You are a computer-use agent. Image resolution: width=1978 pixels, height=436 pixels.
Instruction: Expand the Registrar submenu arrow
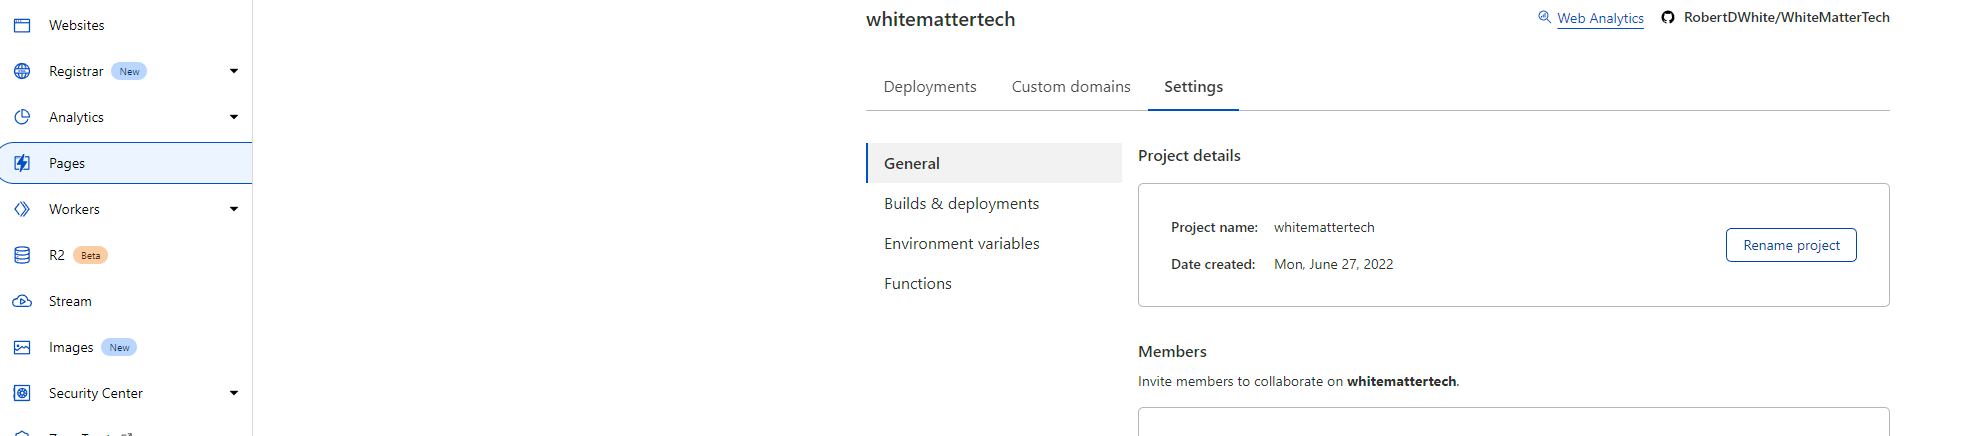[234, 71]
